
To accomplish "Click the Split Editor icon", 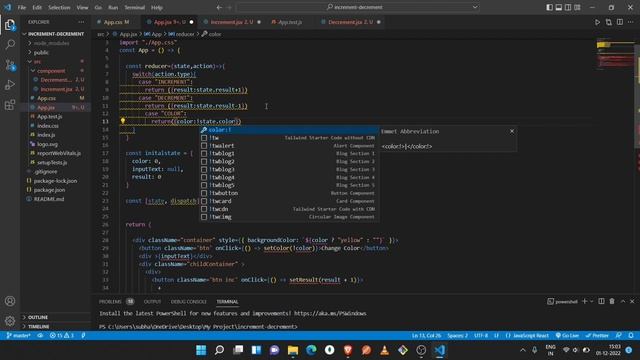I will point(620,22).
